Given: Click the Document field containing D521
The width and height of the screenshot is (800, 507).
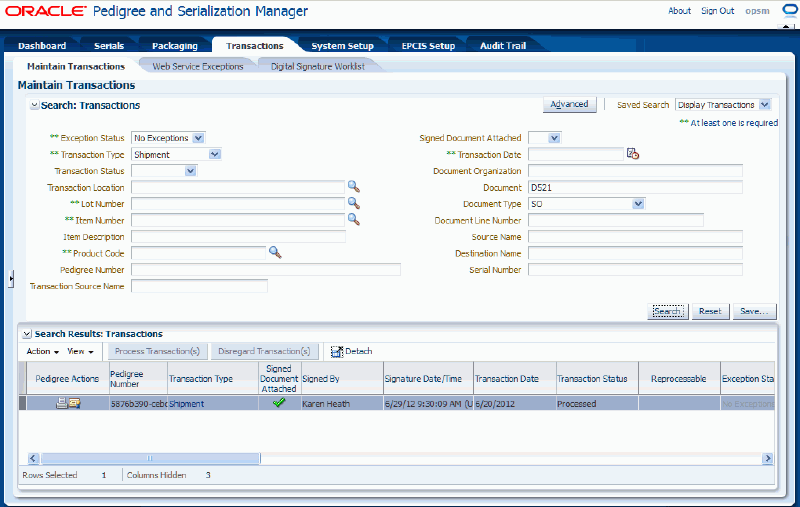Looking at the screenshot, I should (x=635, y=187).
